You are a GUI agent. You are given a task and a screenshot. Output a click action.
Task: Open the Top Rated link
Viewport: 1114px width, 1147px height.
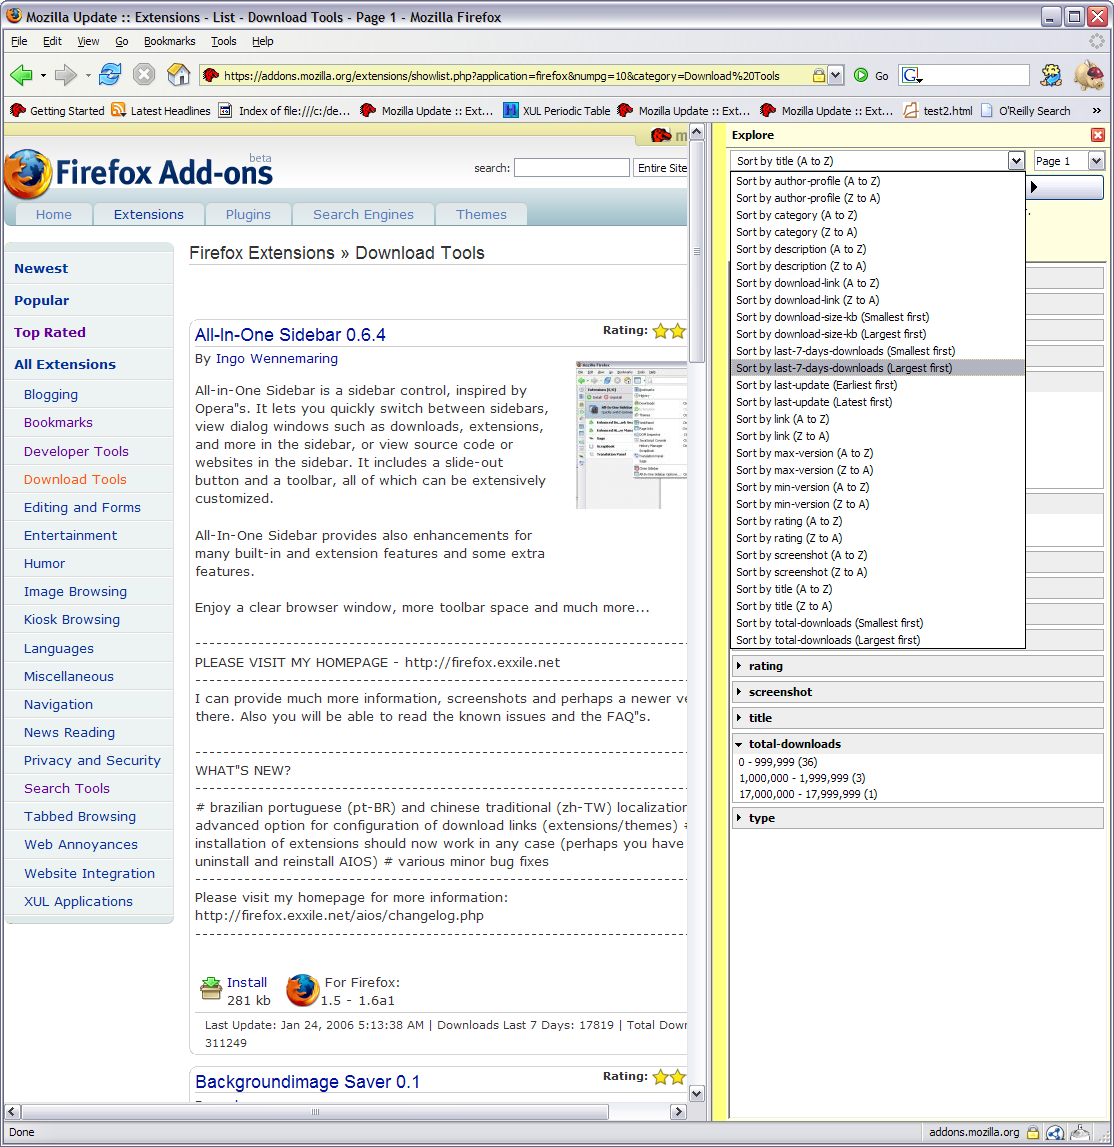point(50,332)
